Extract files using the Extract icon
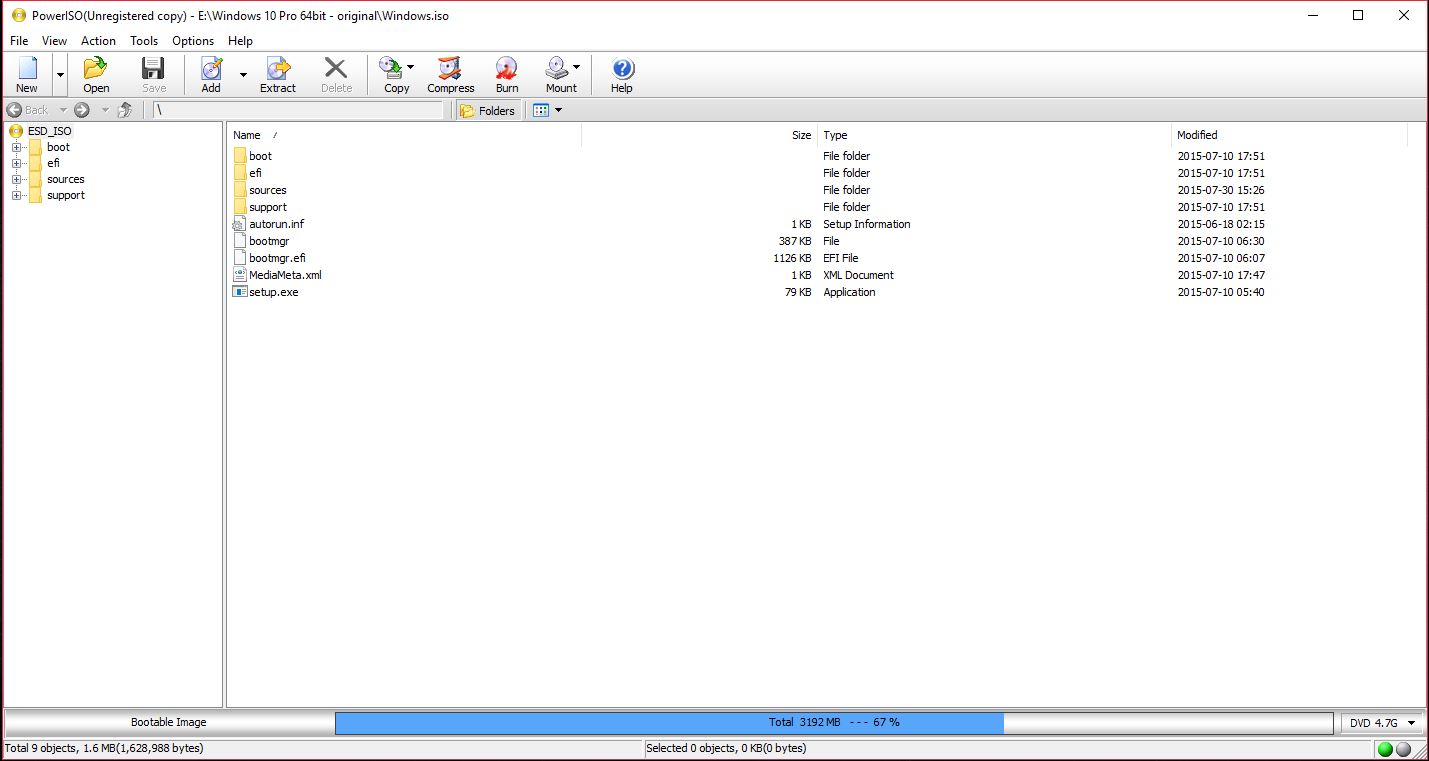 pos(278,74)
